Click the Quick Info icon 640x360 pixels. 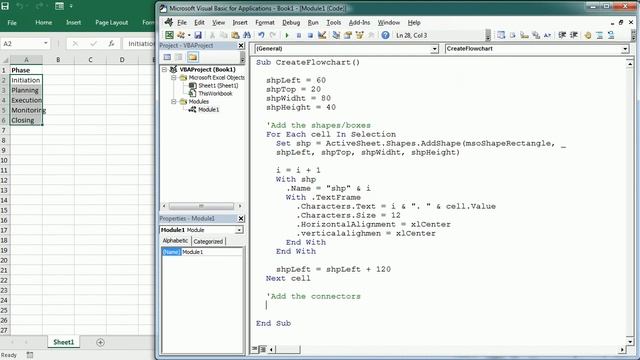point(524,36)
